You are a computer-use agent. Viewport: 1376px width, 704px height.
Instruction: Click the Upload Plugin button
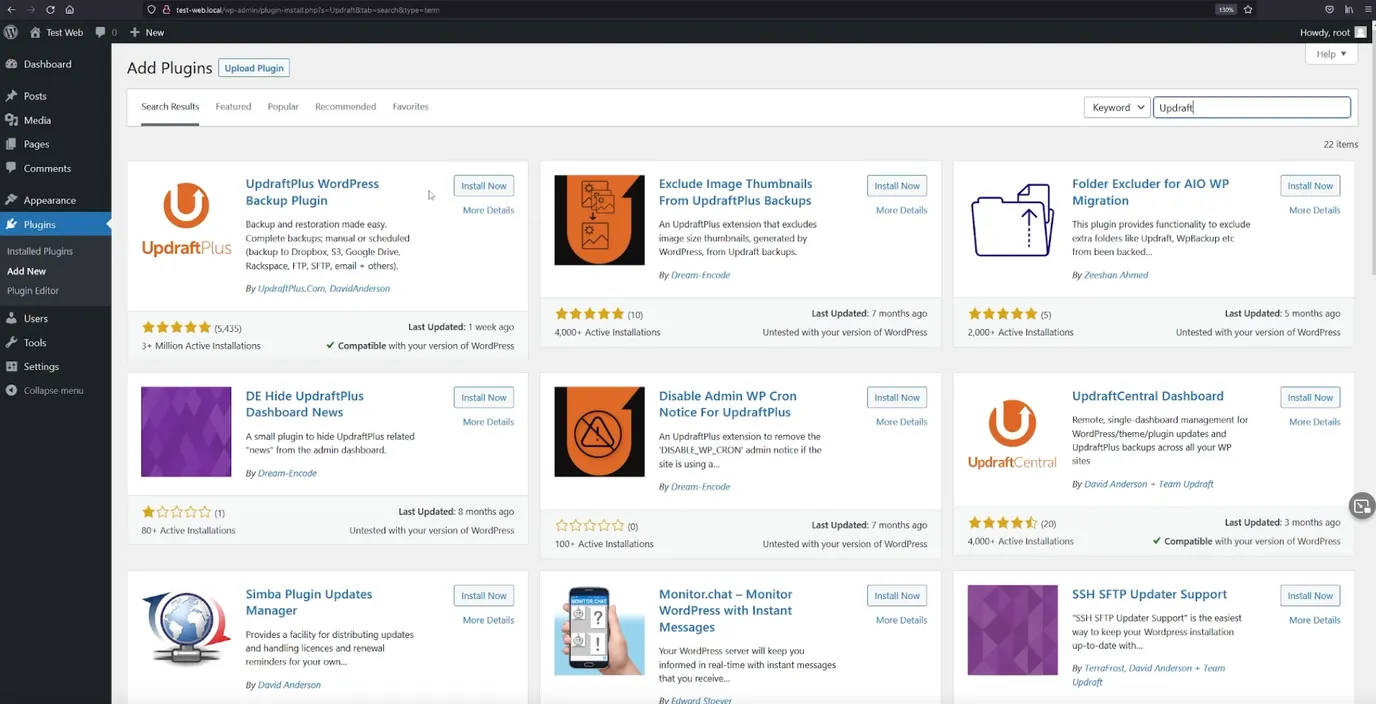pos(254,68)
